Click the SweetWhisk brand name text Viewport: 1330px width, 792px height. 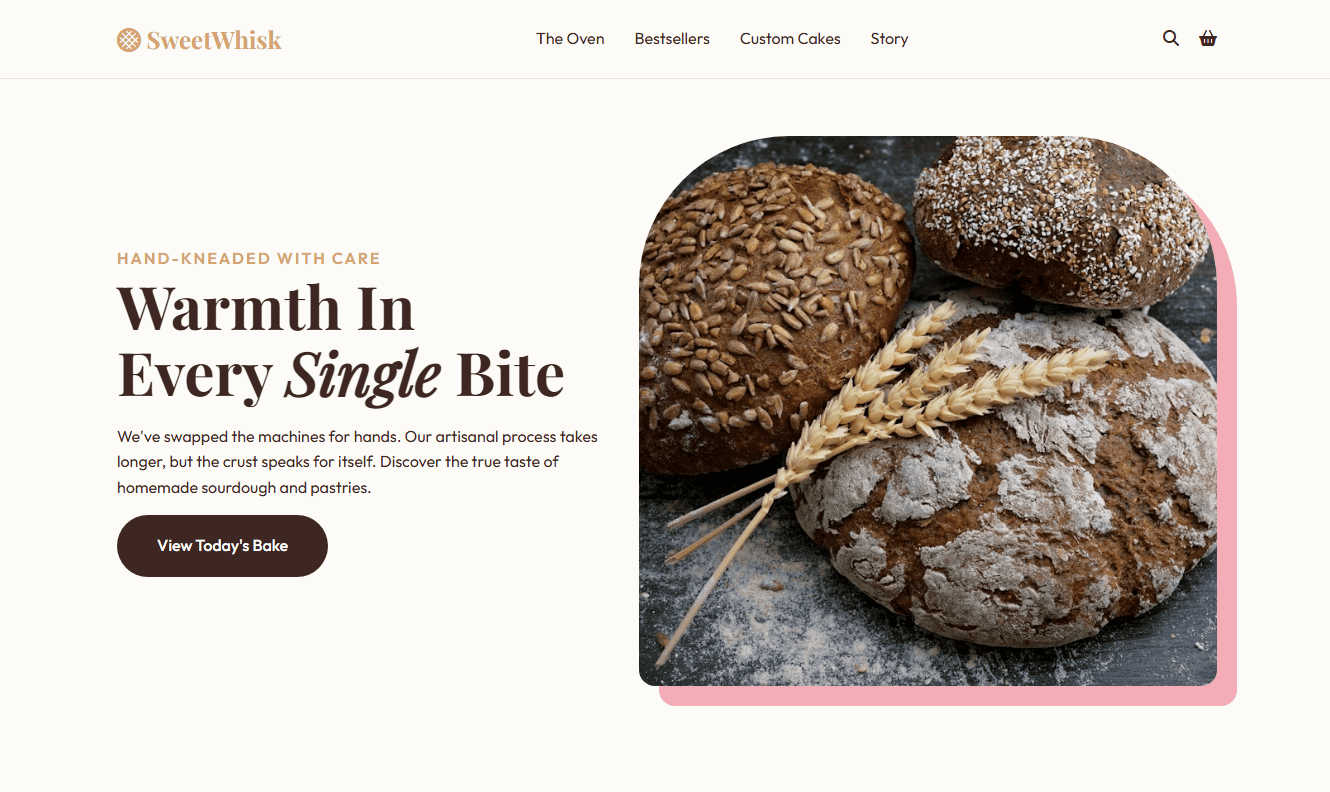(x=214, y=40)
